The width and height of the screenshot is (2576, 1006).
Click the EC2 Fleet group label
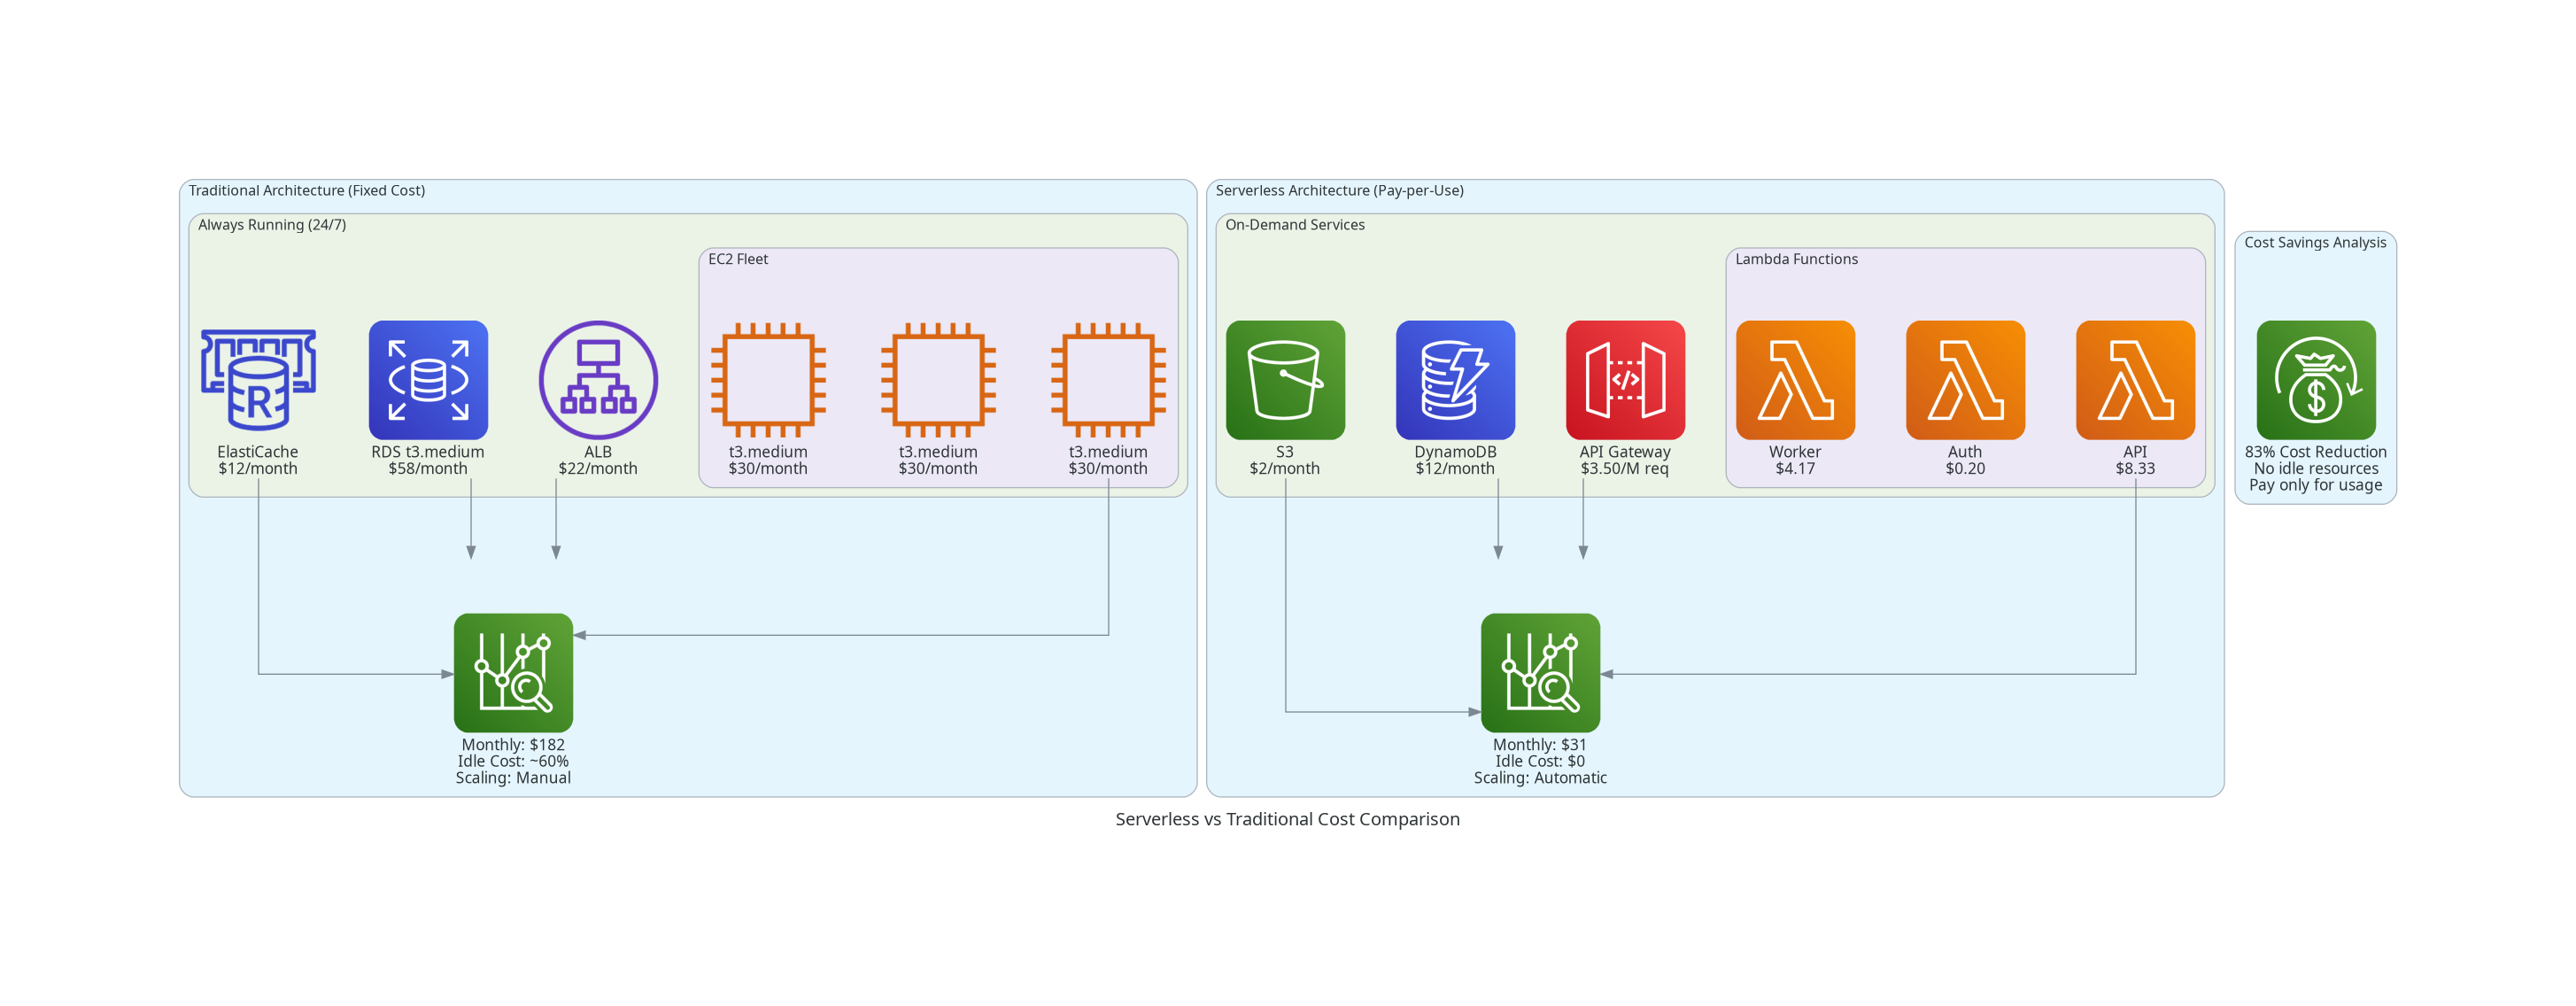pyautogui.click(x=738, y=259)
